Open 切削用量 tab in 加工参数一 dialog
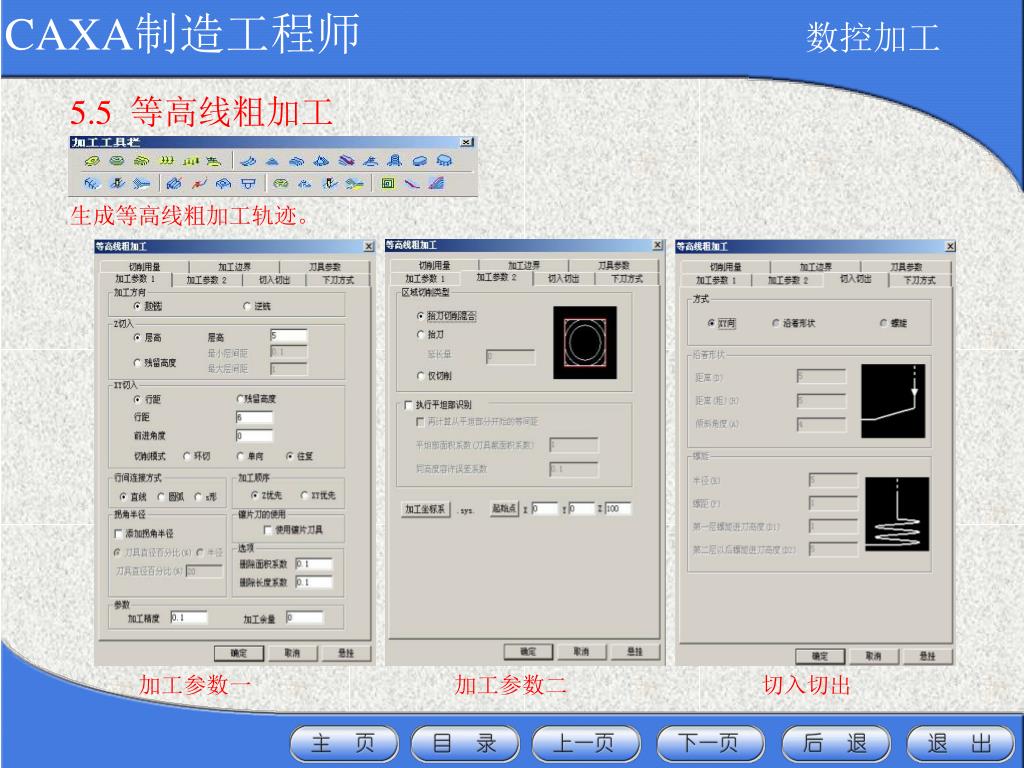This screenshot has height=768, width=1024. tap(144, 266)
